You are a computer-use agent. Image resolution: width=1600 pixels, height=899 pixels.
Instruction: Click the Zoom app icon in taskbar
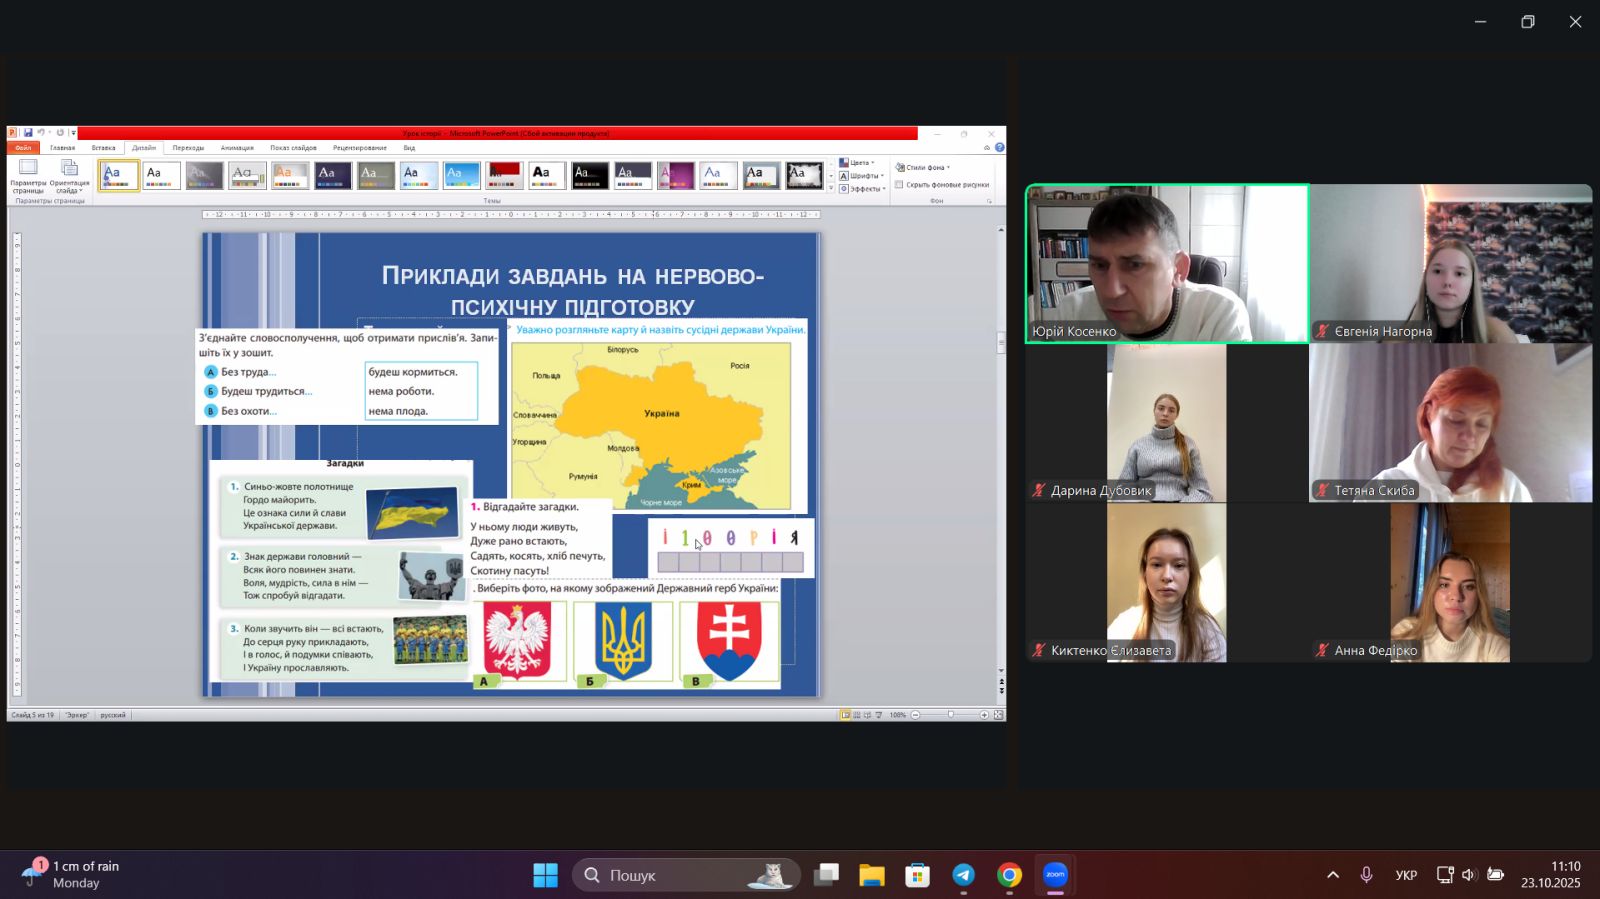coord(1055,875)
